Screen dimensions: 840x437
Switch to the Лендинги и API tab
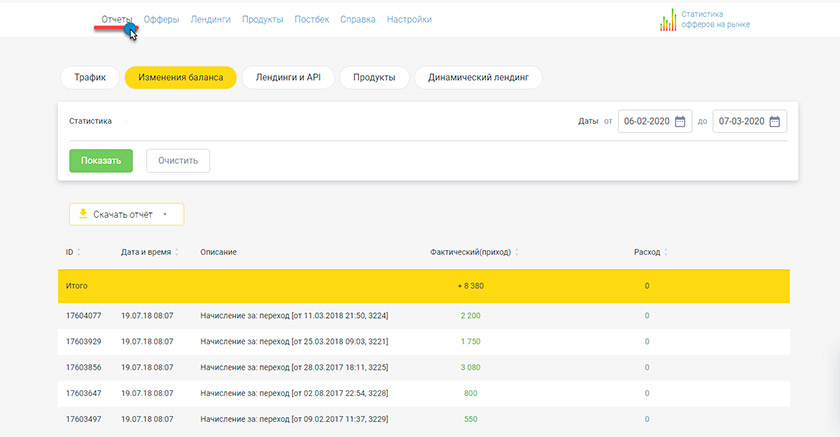pyautogui.click(x=288, y=78)
